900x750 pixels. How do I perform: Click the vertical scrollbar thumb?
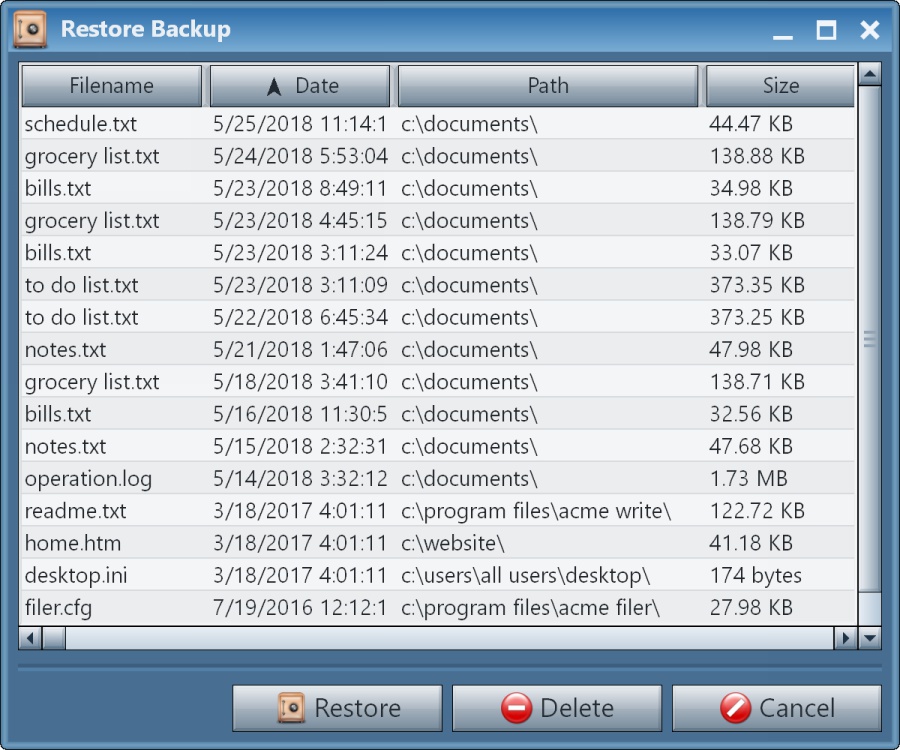(870, 339)
